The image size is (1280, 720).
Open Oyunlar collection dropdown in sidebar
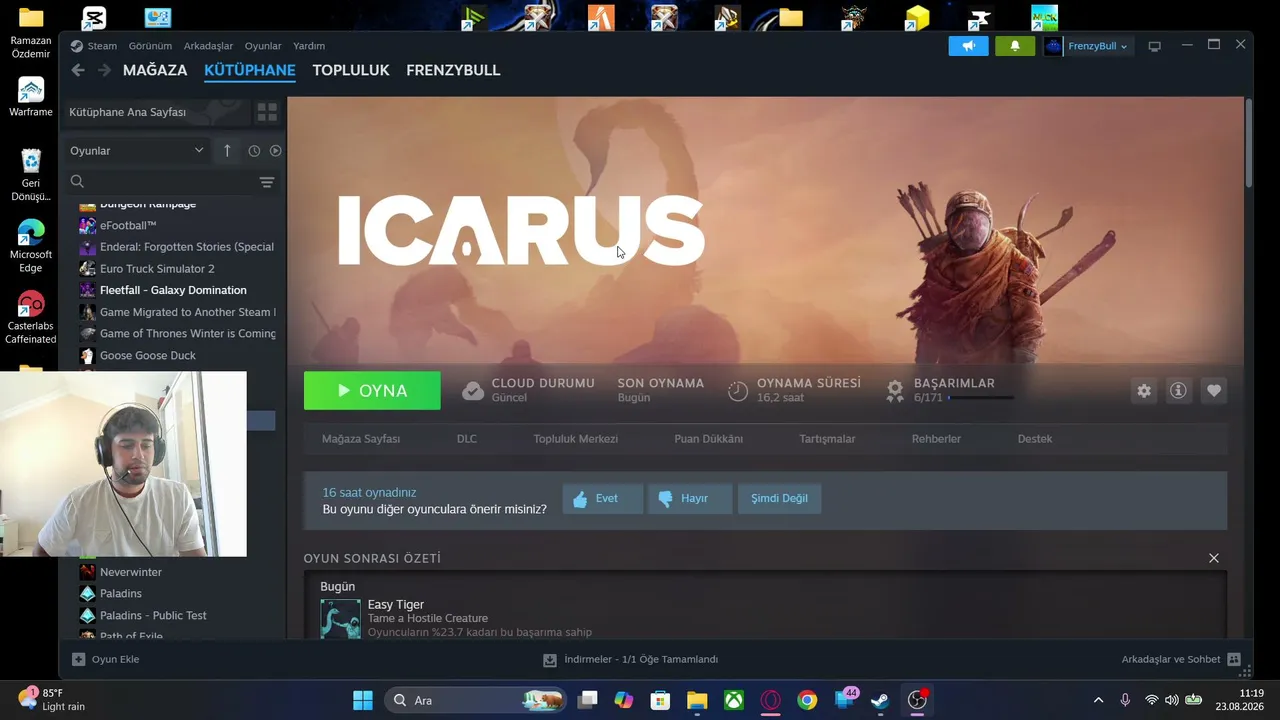pyautogui.click(x=137, y=151)
